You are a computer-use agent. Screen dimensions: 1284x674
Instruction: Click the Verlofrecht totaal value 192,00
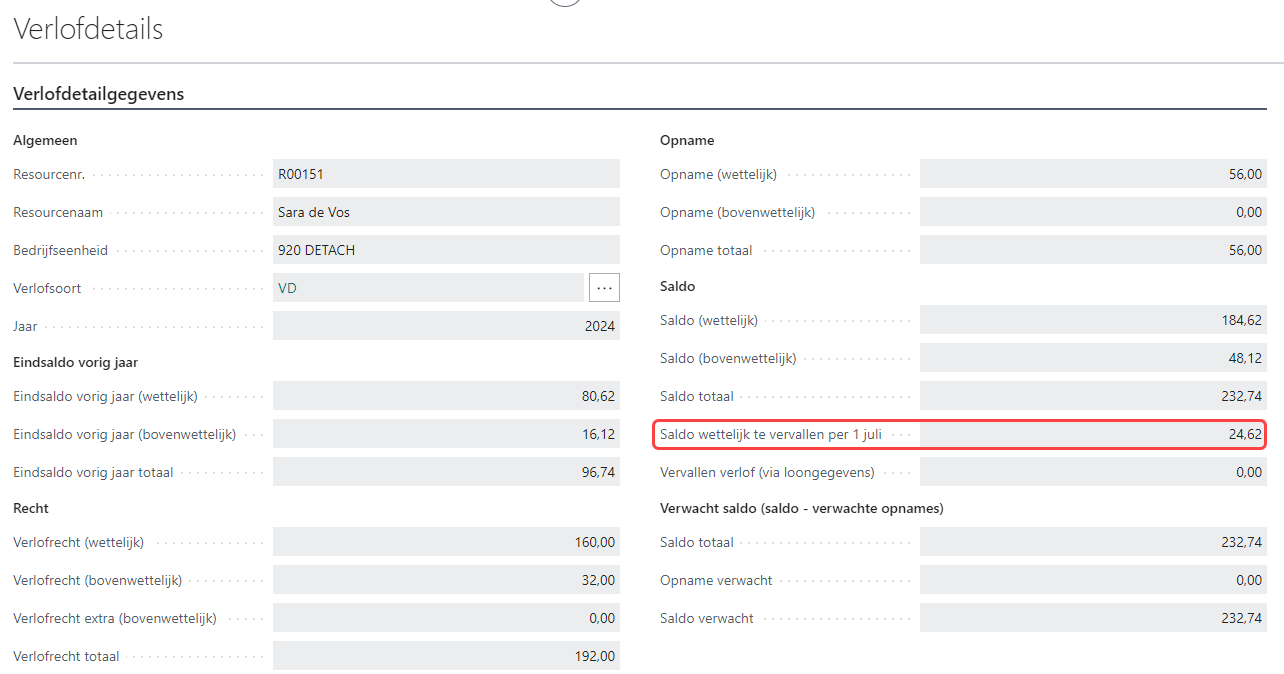coord(445,656)
